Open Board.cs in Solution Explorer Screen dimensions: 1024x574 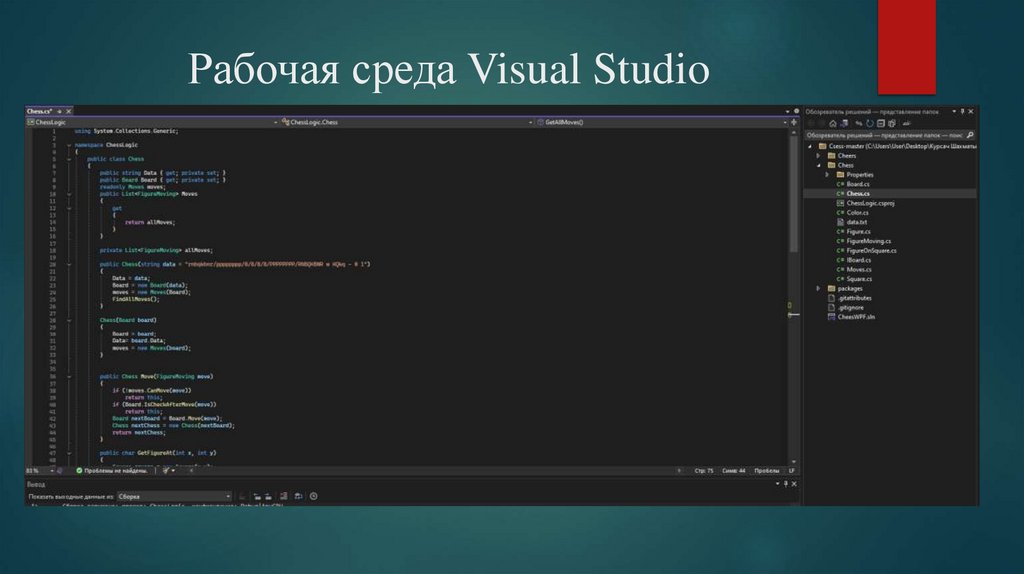click(857, 184)
